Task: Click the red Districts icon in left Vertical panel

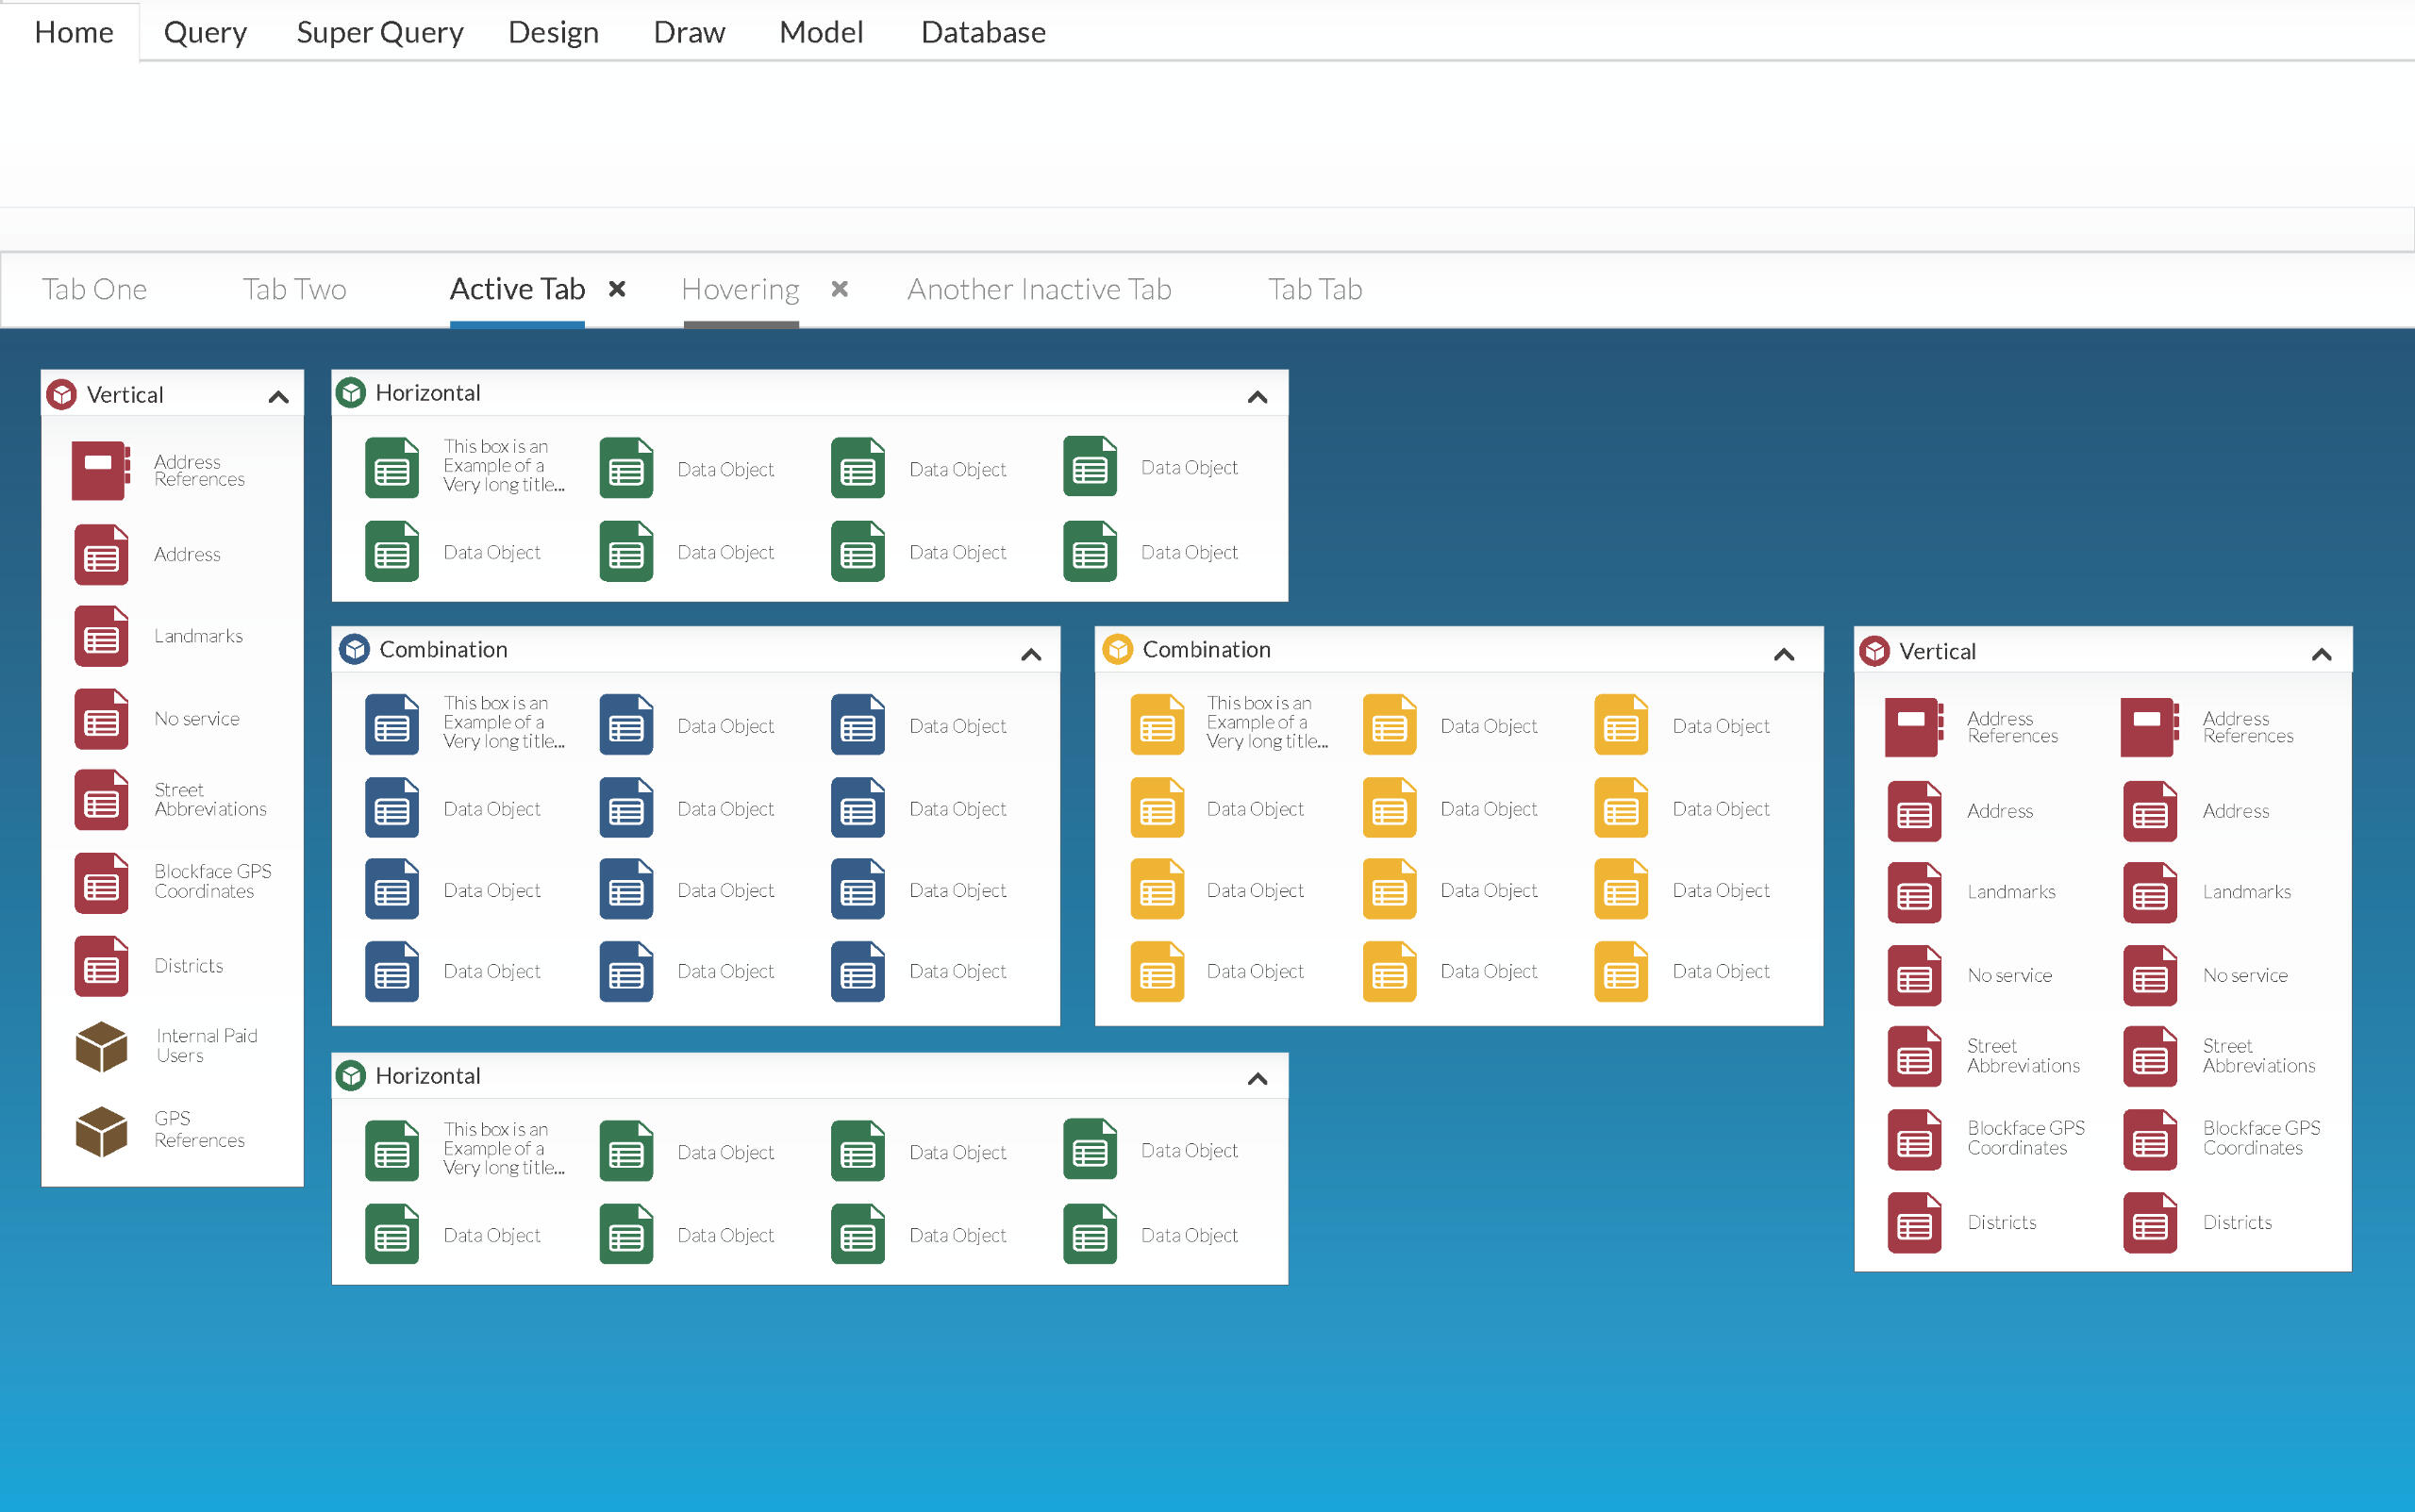Action: (x=101, y=966)
